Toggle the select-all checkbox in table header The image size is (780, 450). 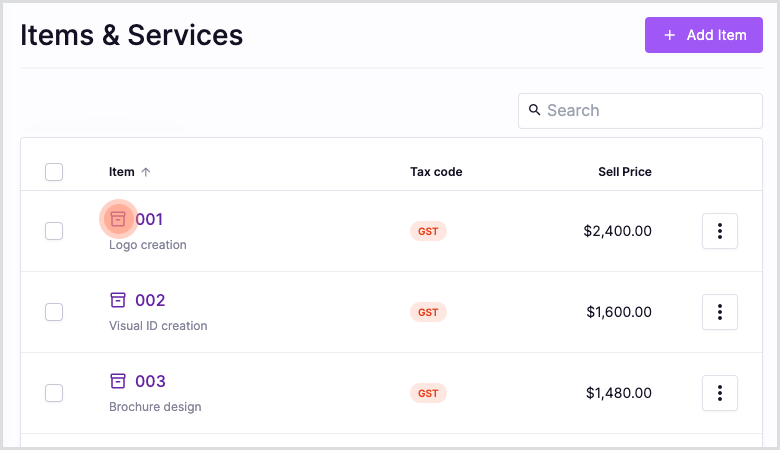pos(54,172)
